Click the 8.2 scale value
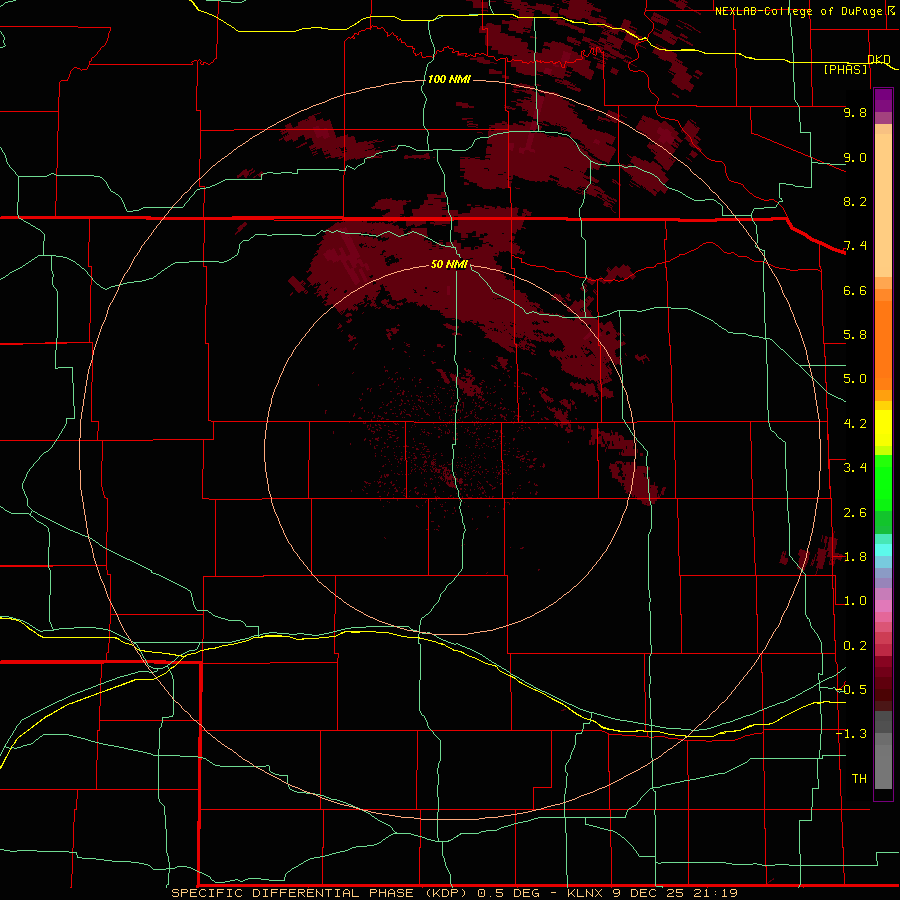The image size is (900, 900). [855, 201]
